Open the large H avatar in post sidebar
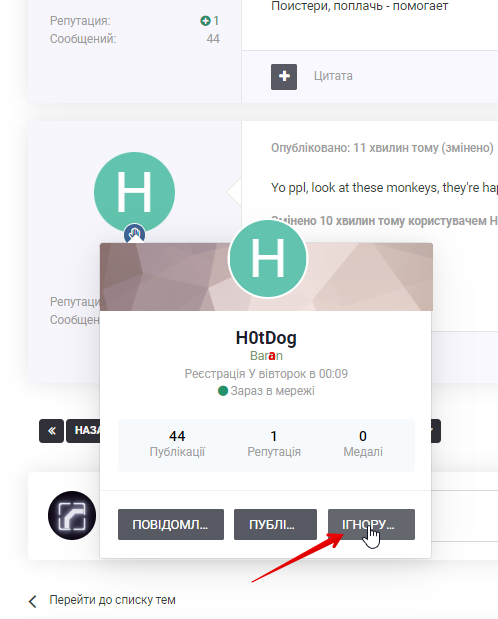The width and height of the screenshot is (498, 619). click(x=134, y=192)
